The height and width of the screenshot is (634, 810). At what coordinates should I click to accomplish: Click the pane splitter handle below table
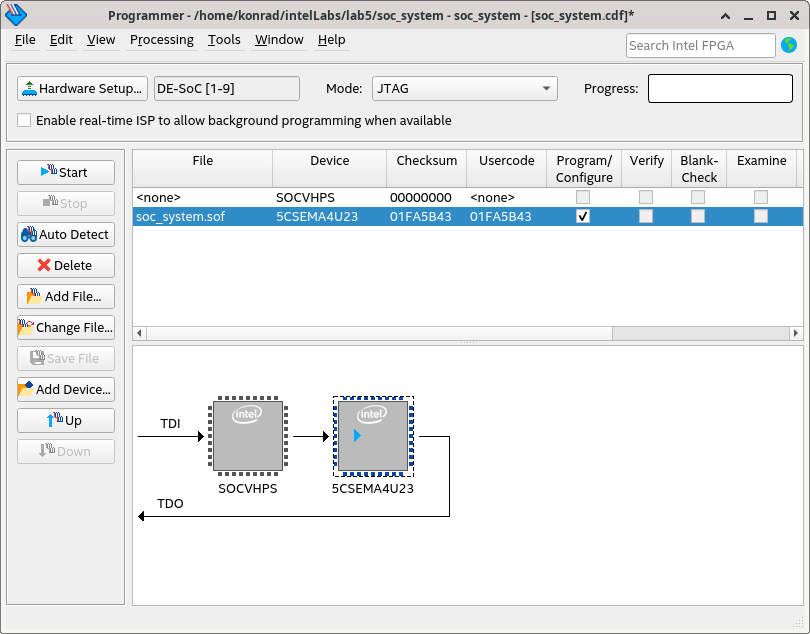[468, 343]
